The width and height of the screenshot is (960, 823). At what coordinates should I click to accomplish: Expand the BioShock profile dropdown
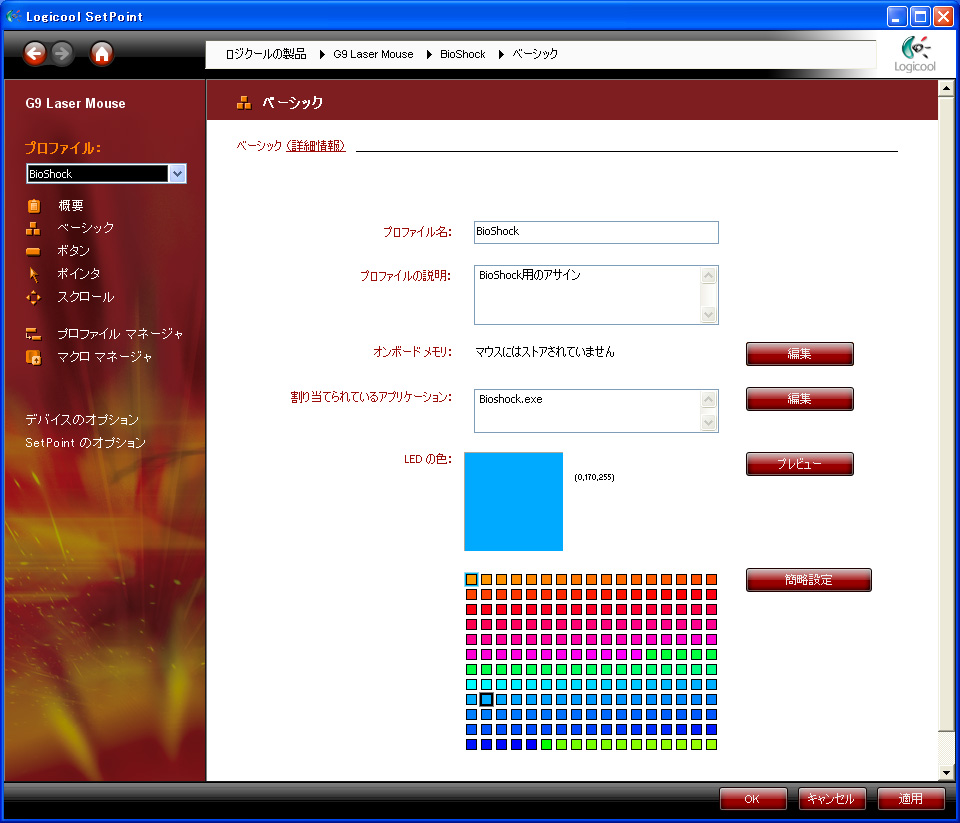tap(177, 174)
